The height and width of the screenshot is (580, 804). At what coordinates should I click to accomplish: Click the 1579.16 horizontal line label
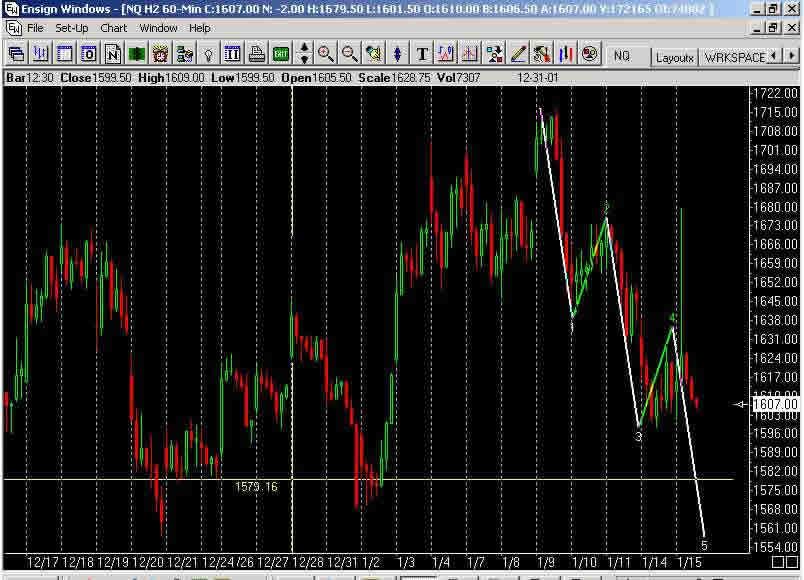[x=256, y=487]
